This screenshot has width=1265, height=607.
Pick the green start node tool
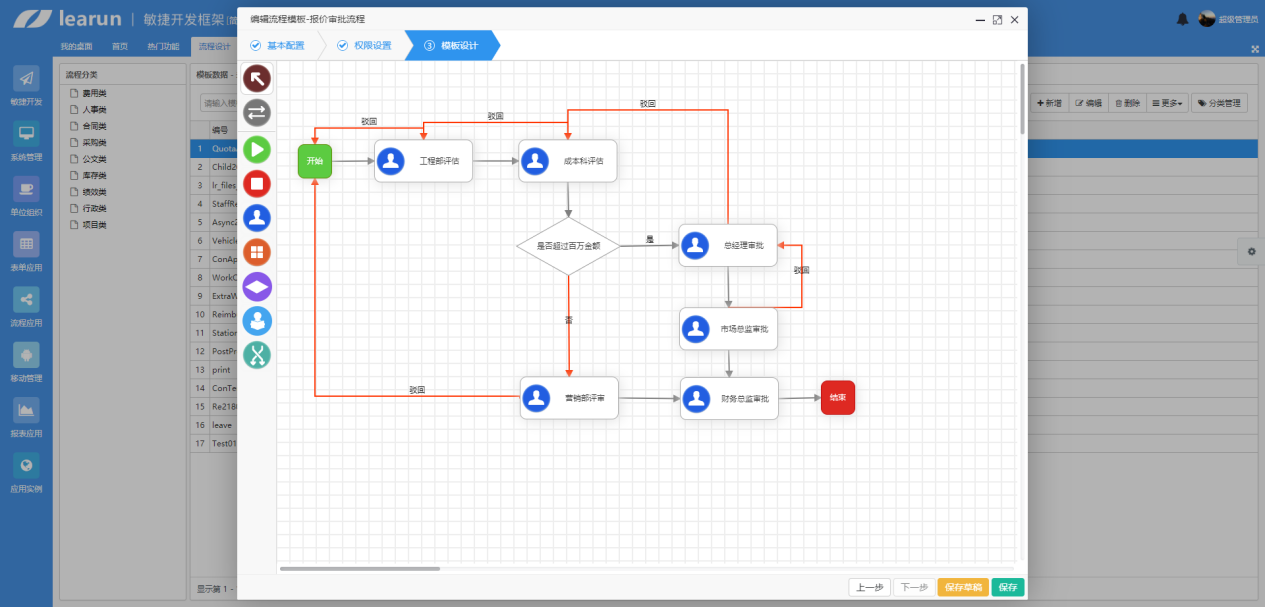pos(257,149)
